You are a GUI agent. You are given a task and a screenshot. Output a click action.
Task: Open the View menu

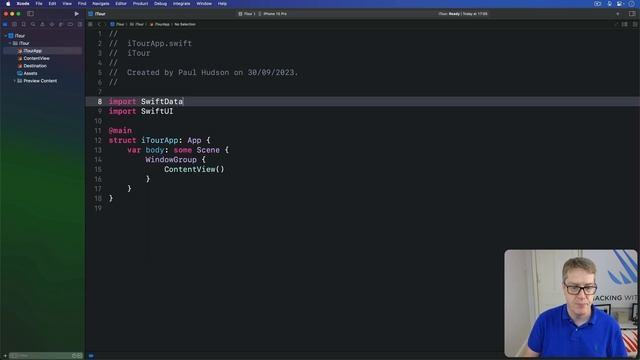tap(67, 4)
